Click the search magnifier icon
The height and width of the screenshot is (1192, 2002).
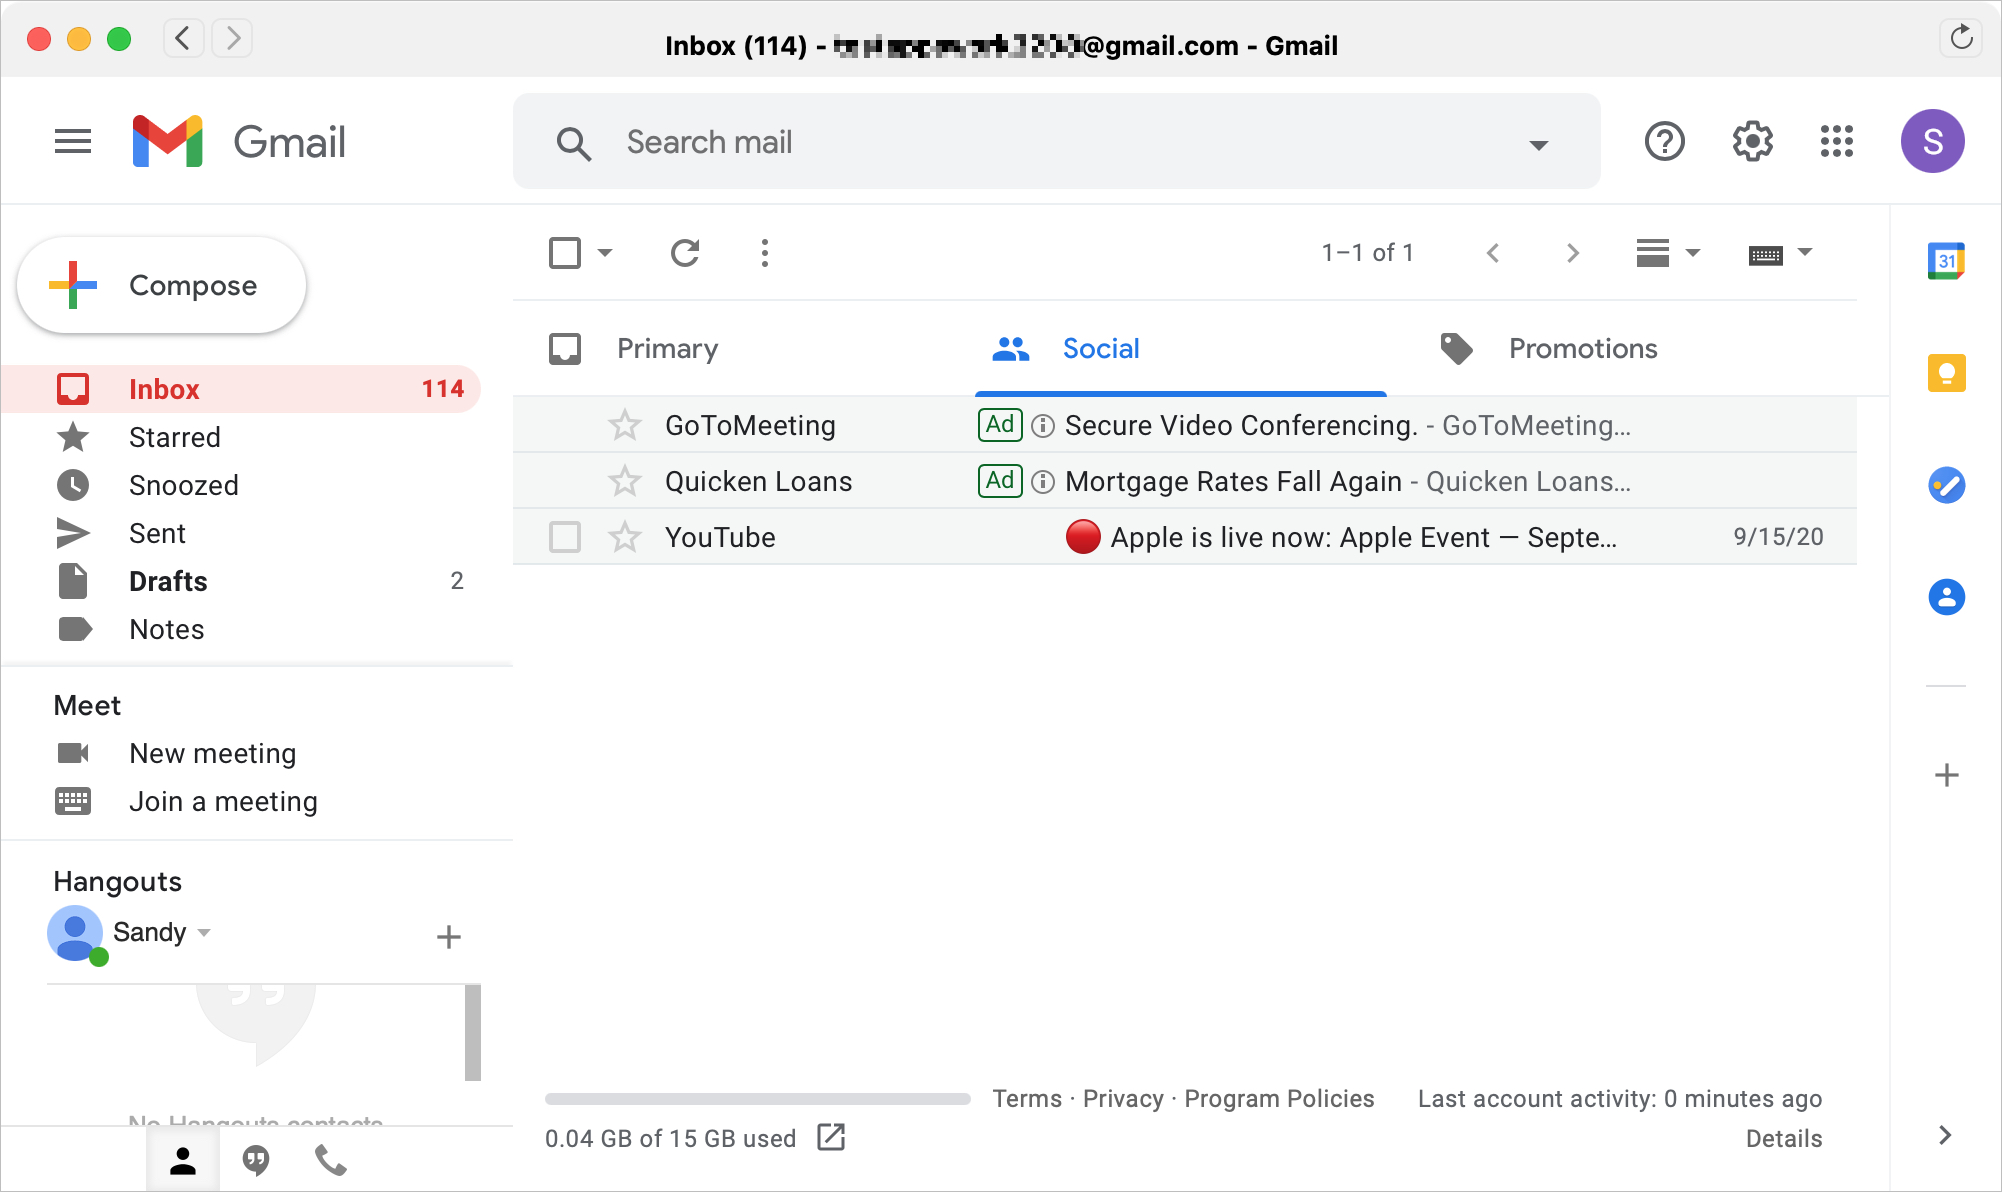(x=574, y=143)
